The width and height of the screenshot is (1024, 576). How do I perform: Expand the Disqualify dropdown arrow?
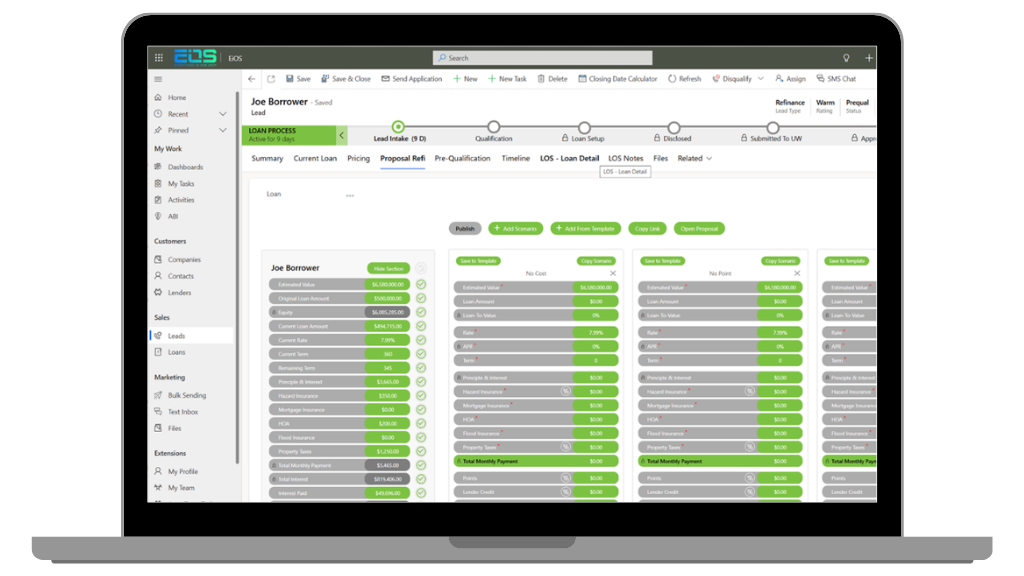(760, 79)
